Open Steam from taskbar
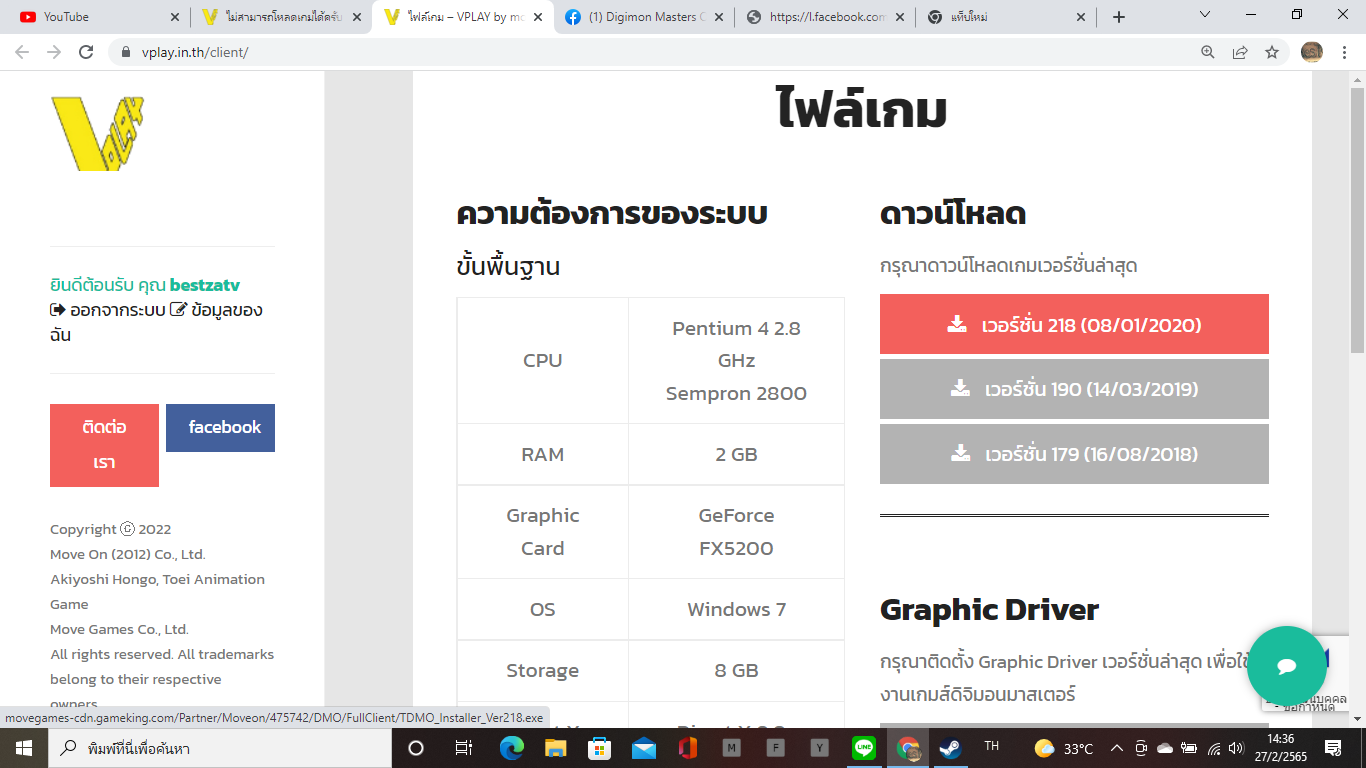This screenshot has width=1366, height=768. tap(950, 748)
